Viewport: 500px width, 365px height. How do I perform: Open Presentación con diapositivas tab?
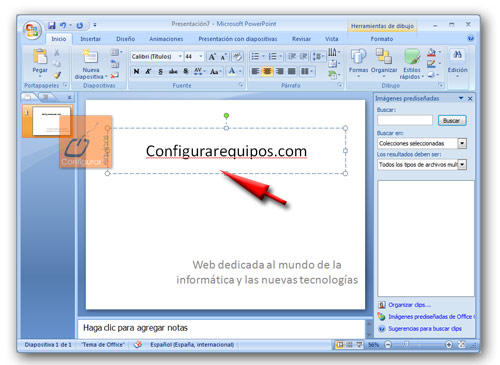tap(238, 39)
